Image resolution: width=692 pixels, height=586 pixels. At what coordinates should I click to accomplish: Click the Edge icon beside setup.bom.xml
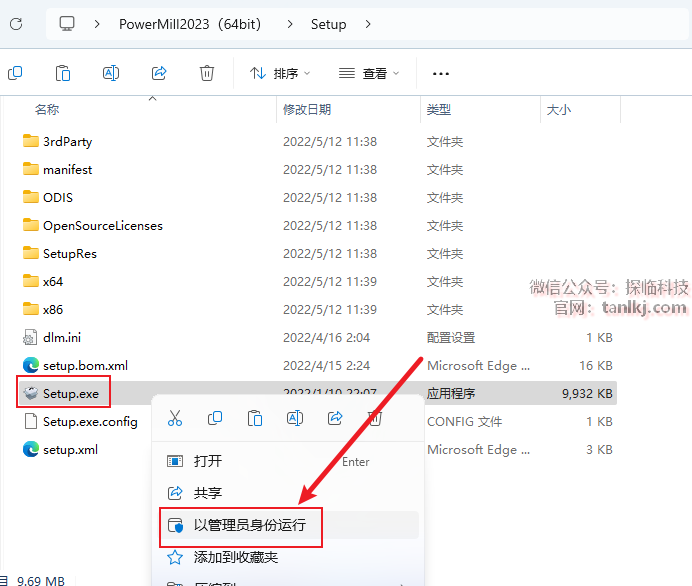tap(30, 365)
